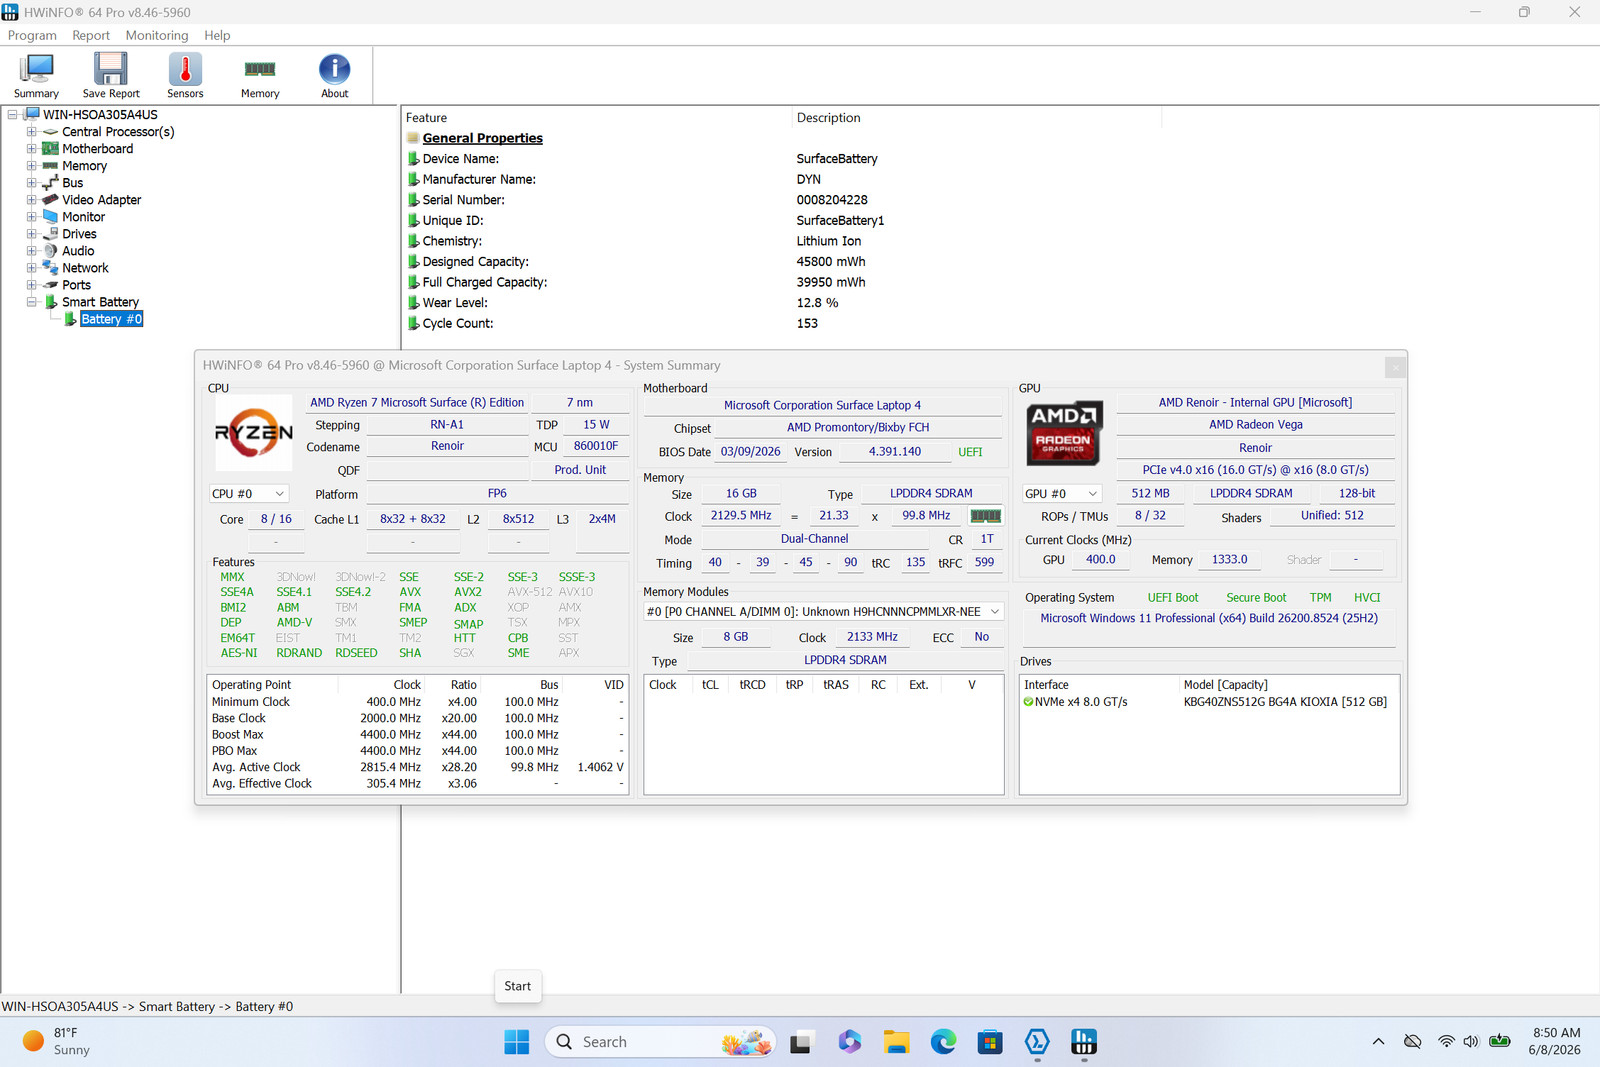Viewport: 1600px width, 1067px height.
Task: Expand the Video Adapter tree node
Action: (x=31, y=200)
